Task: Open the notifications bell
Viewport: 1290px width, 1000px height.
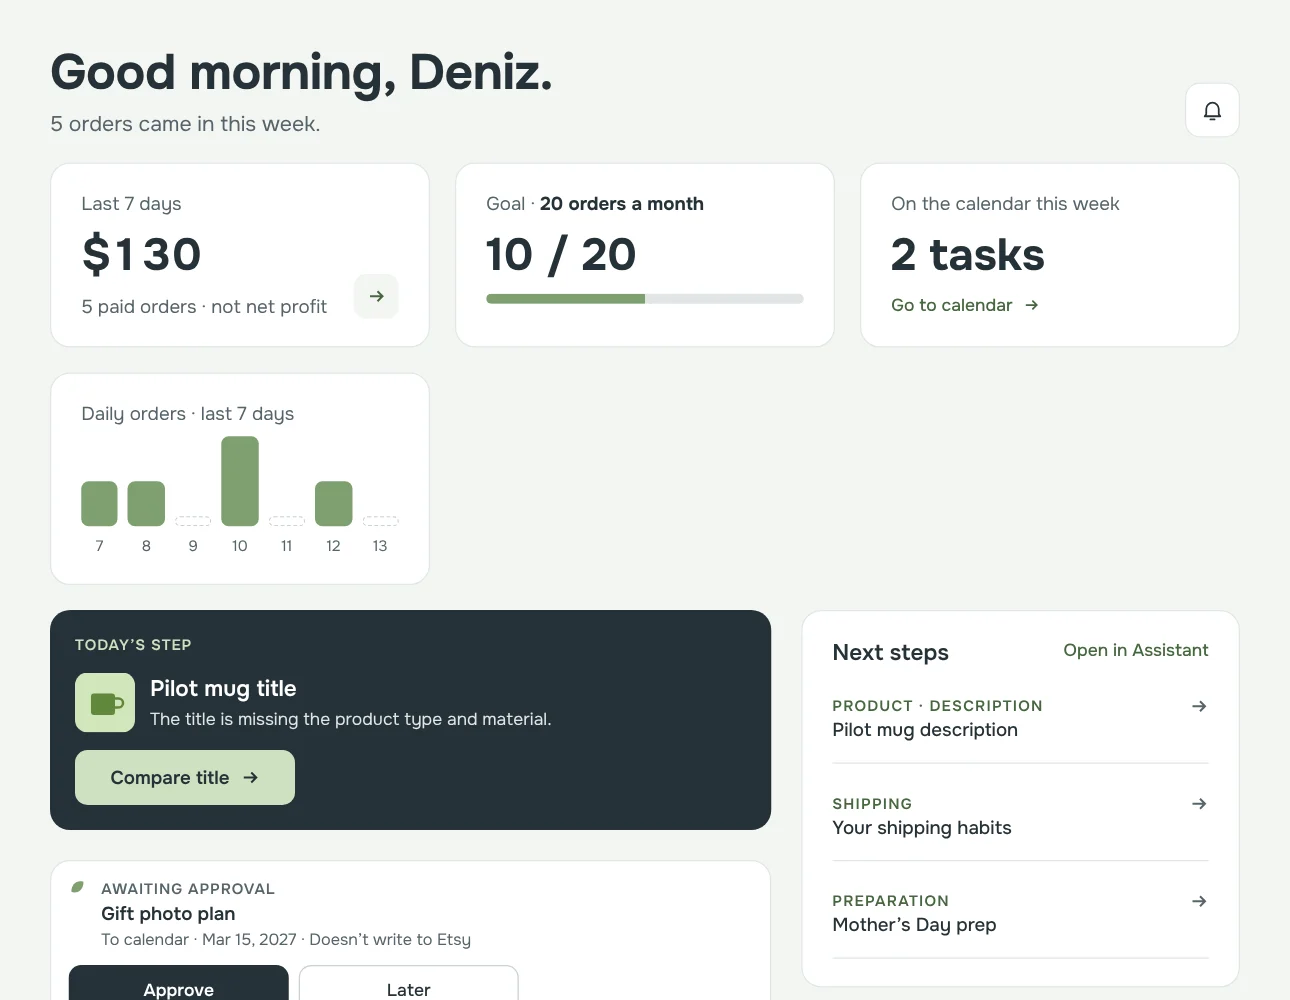Action: (x=1212, y=110)
